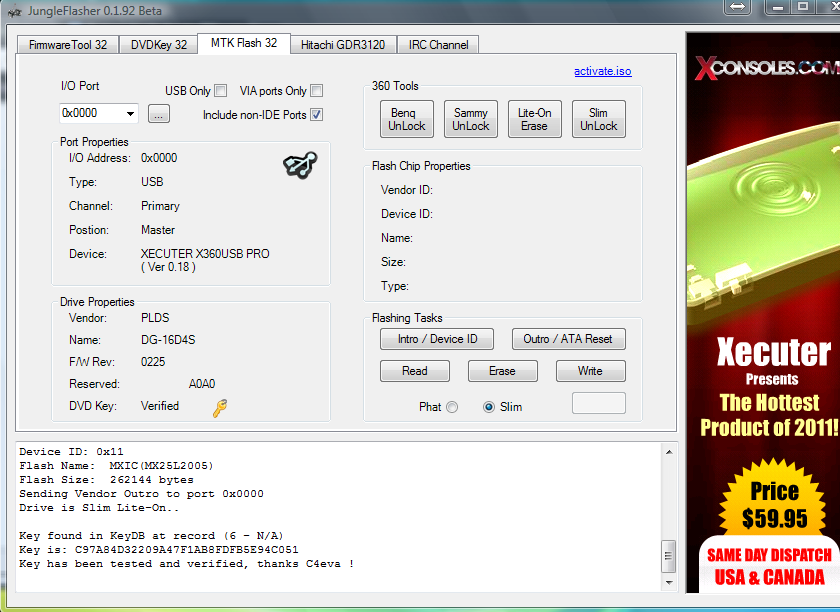Image resolution: width=840 pixels, height=612 pixels.
Task: Click the log scrollbar down arrow
Action: (x=669, y=583)
